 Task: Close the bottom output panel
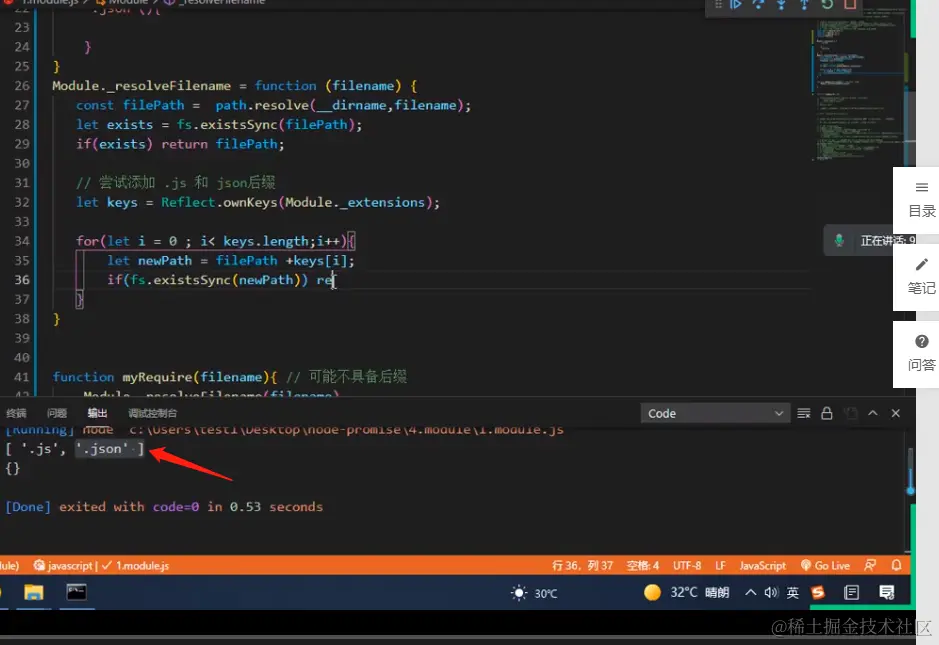896,413
